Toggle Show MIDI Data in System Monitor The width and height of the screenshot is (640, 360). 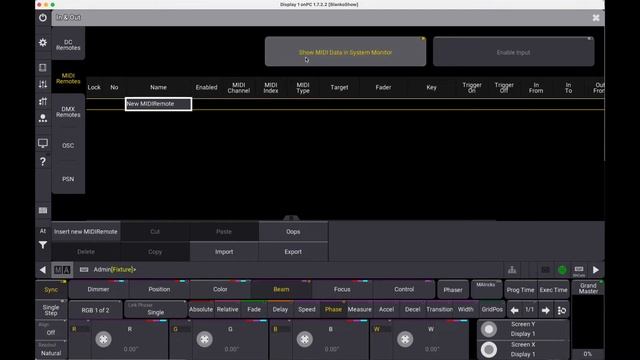345,52
